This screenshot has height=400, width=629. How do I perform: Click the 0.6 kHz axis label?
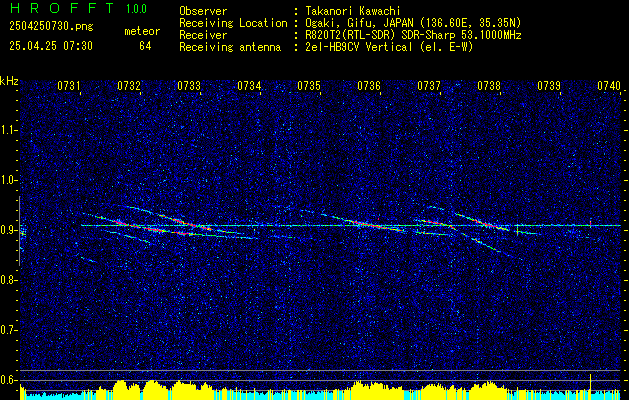click(9, 380)
